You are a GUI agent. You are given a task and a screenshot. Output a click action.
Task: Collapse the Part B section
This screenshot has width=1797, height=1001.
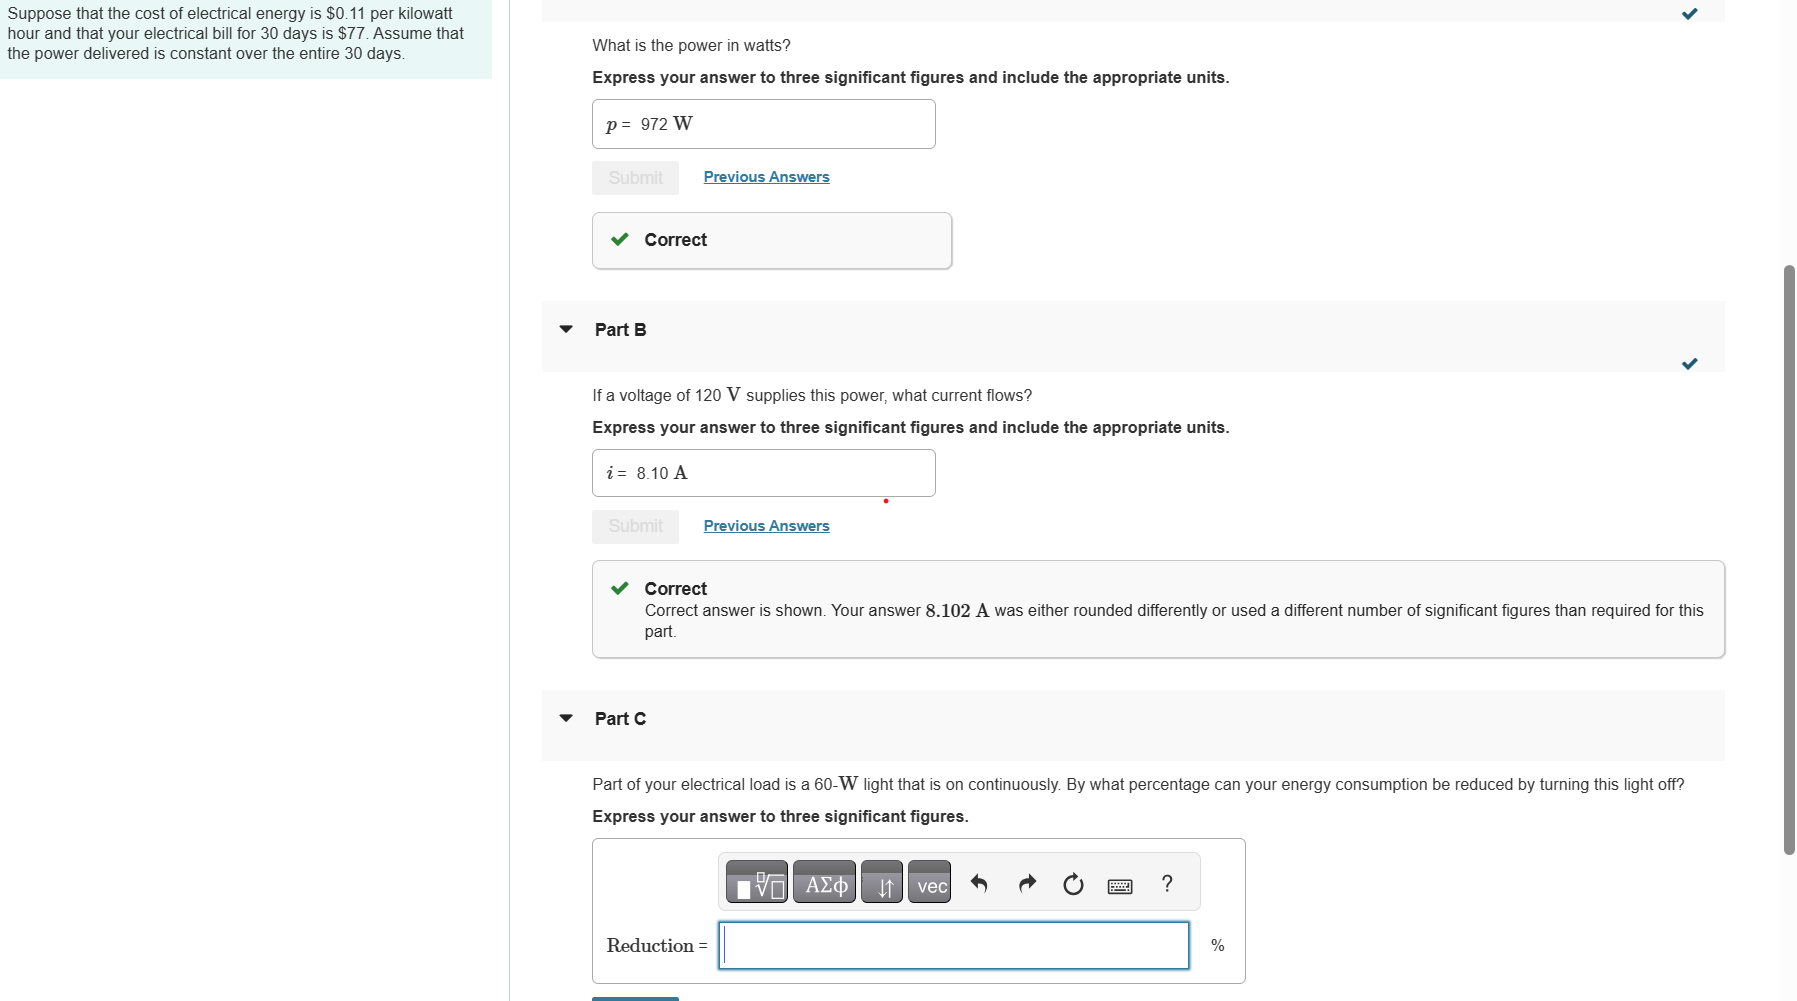pos(565,329)
